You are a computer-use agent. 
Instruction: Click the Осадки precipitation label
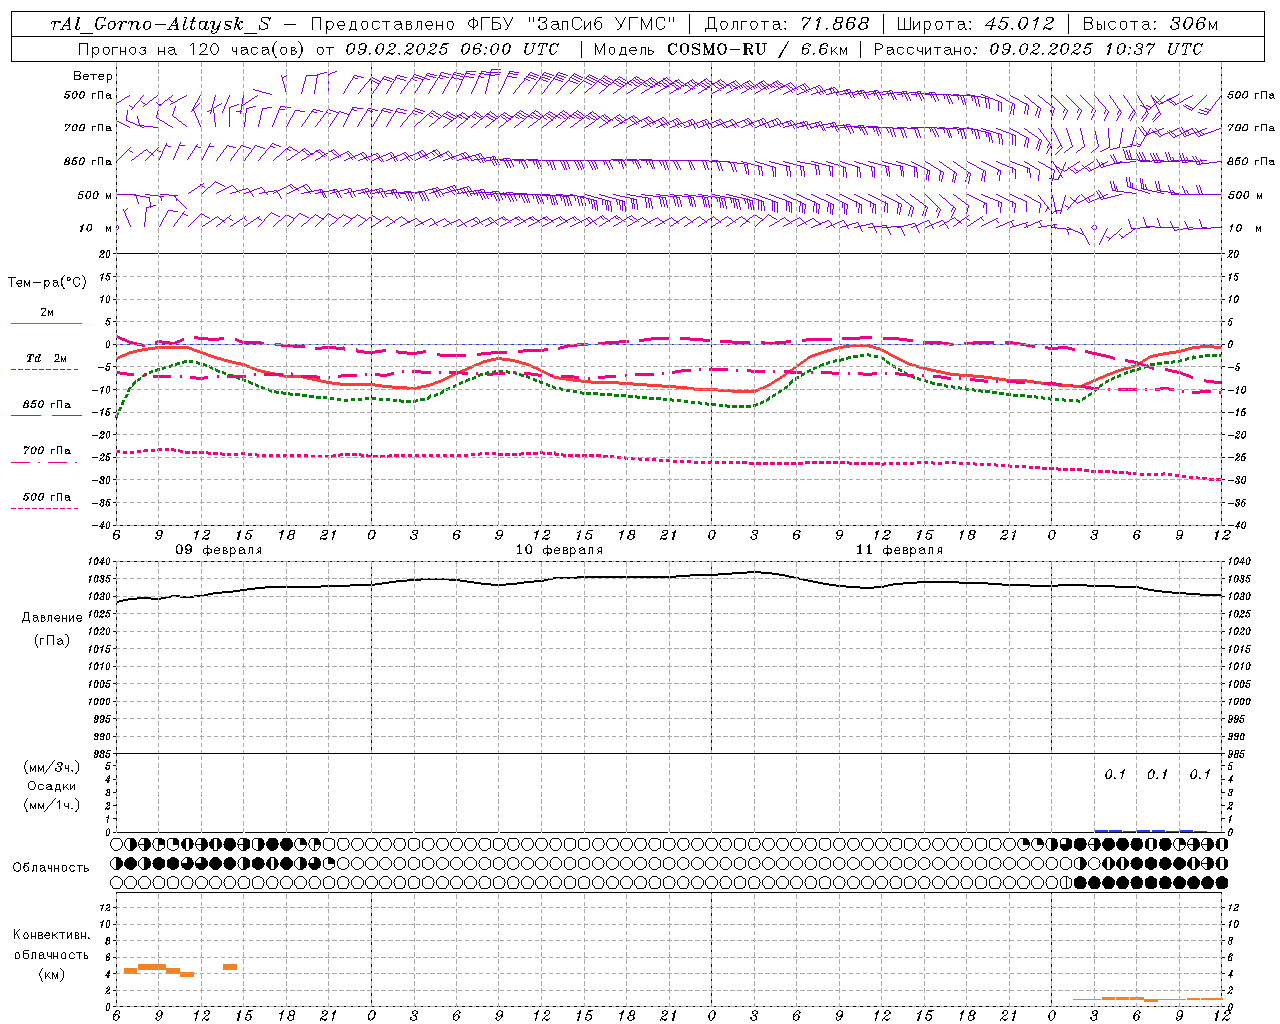(x=52, y=786)
